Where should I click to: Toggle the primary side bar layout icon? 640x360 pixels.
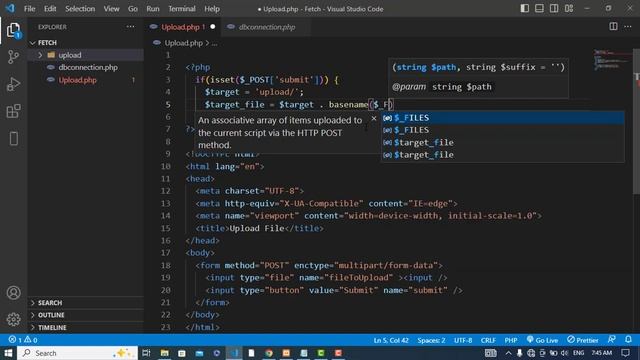tap(525, 9)
